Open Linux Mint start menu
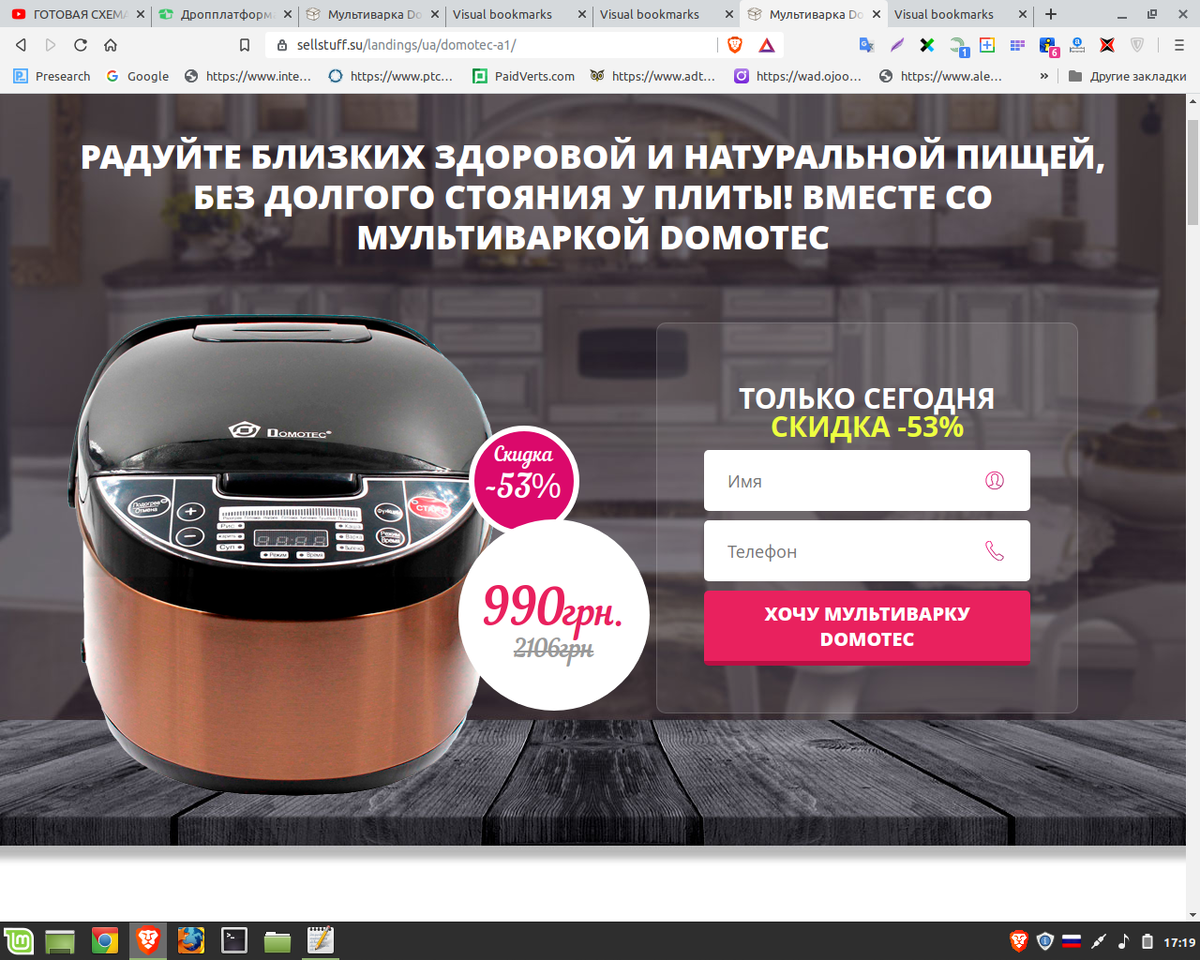 coord(18,940)
